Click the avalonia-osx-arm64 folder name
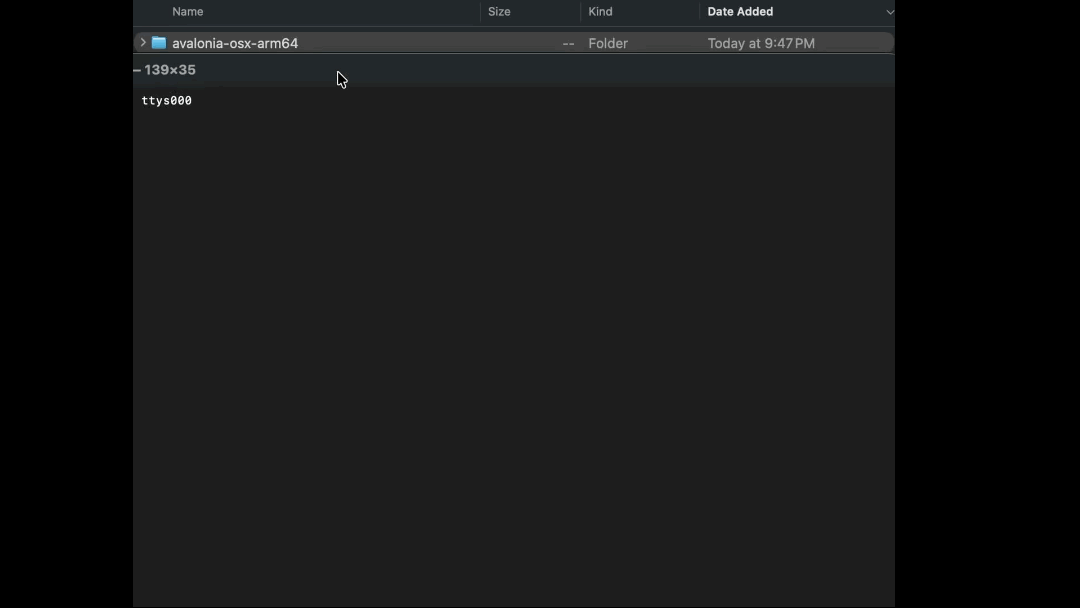Image resolution: width=1080 pixels, height=608 pixels. (x=235, y=43)
